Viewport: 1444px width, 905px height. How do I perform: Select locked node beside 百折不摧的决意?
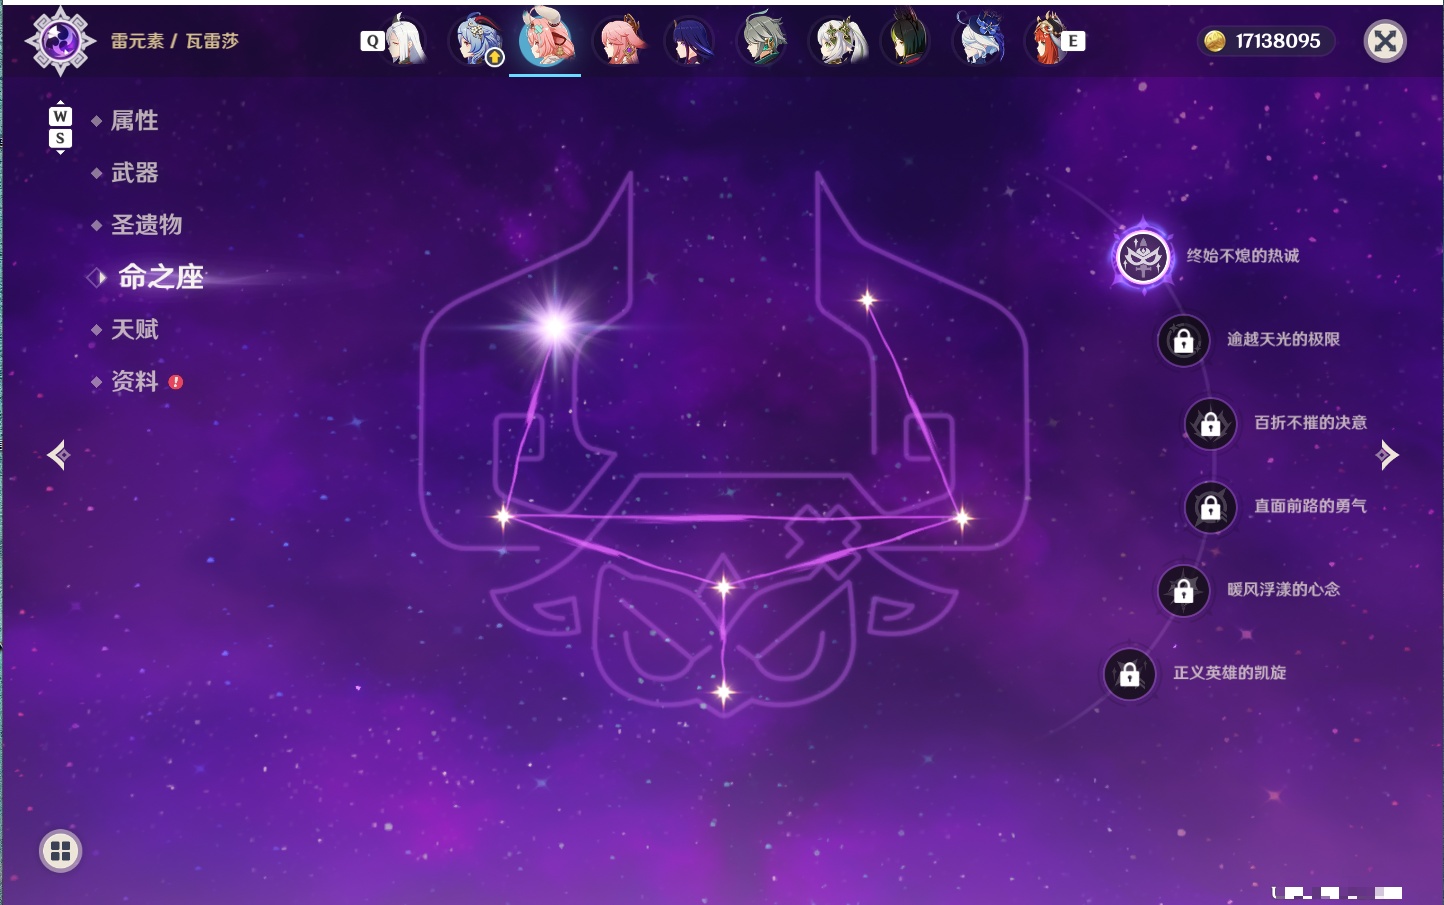[x=1210, y=424]
